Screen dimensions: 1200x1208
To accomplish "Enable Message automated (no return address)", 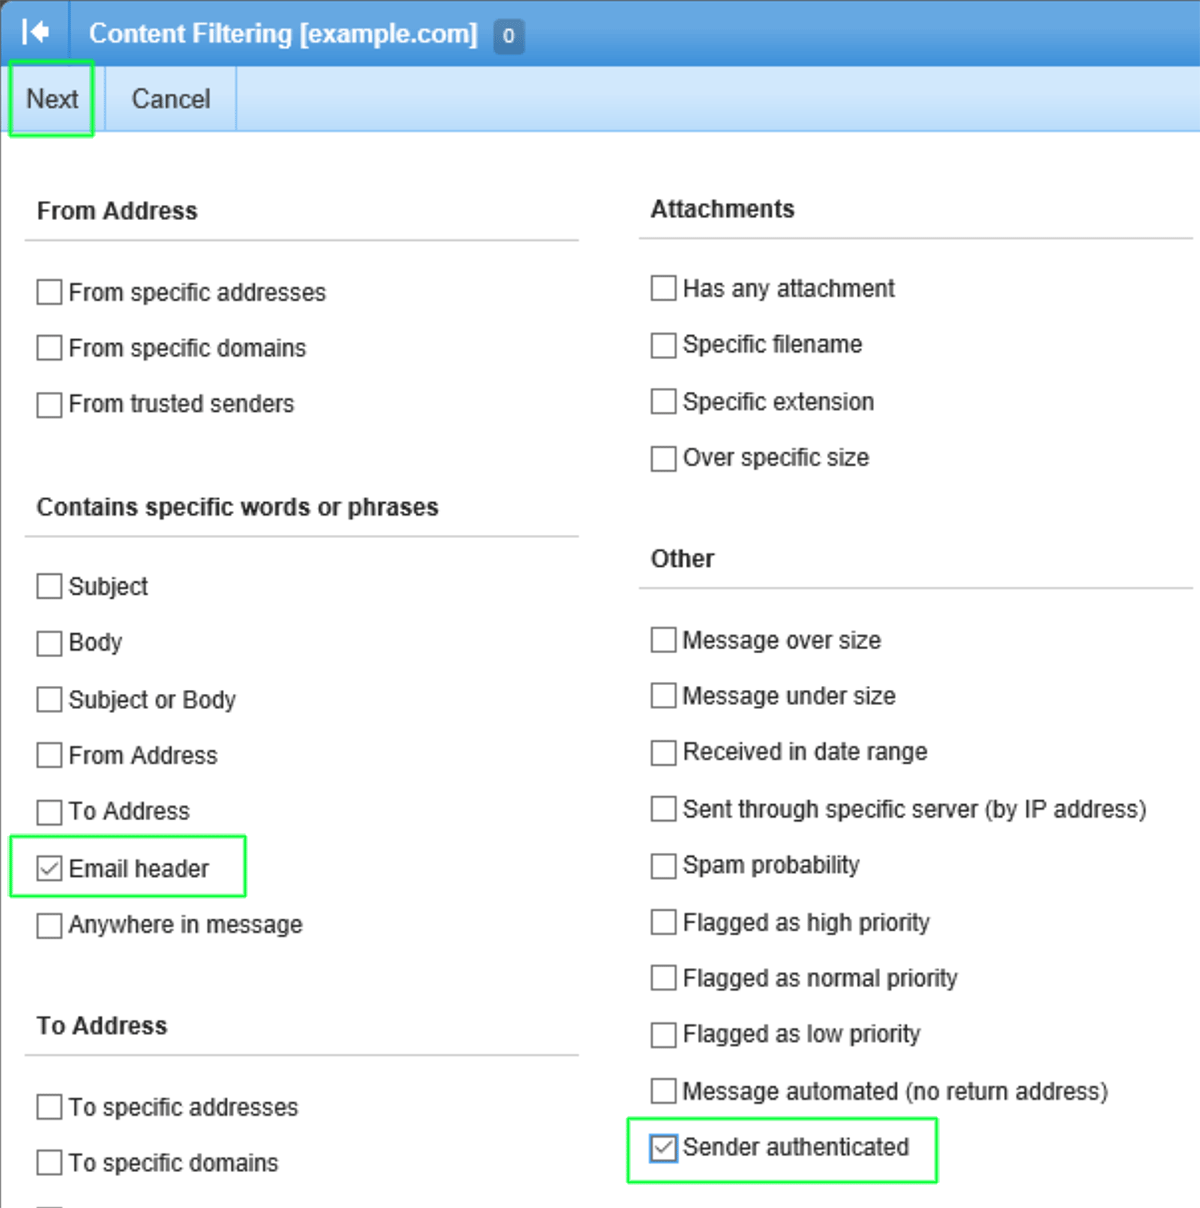I will pos(663,1090).
